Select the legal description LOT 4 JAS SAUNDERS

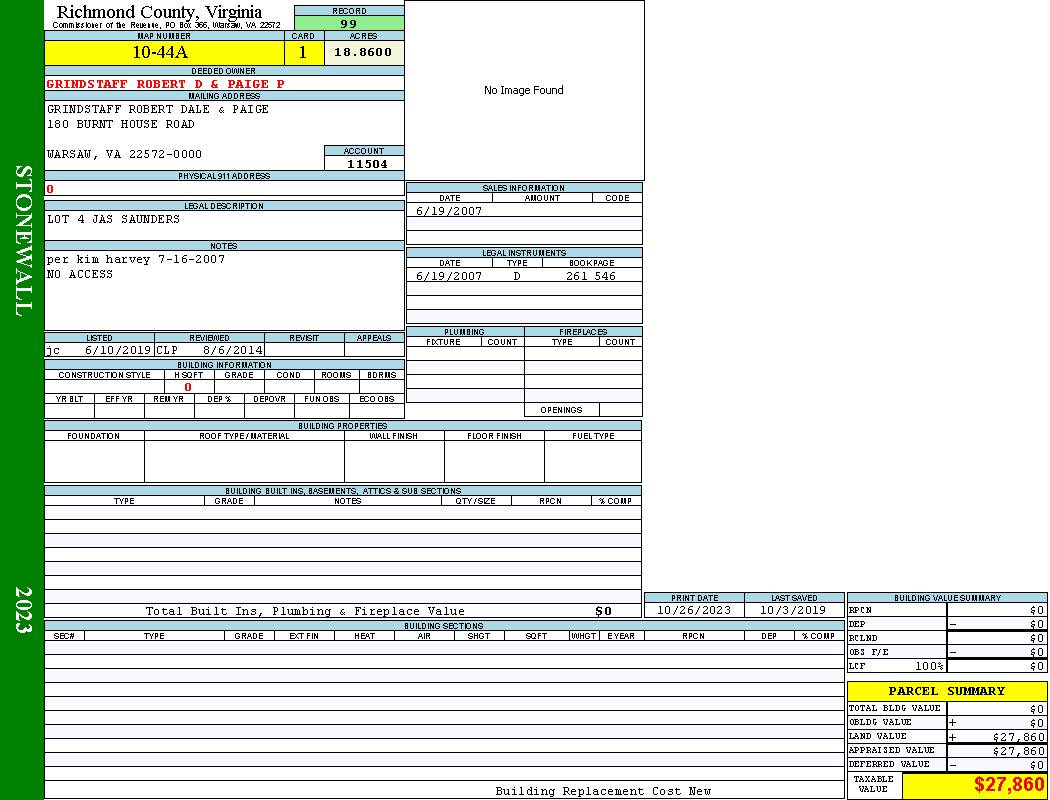114,219
